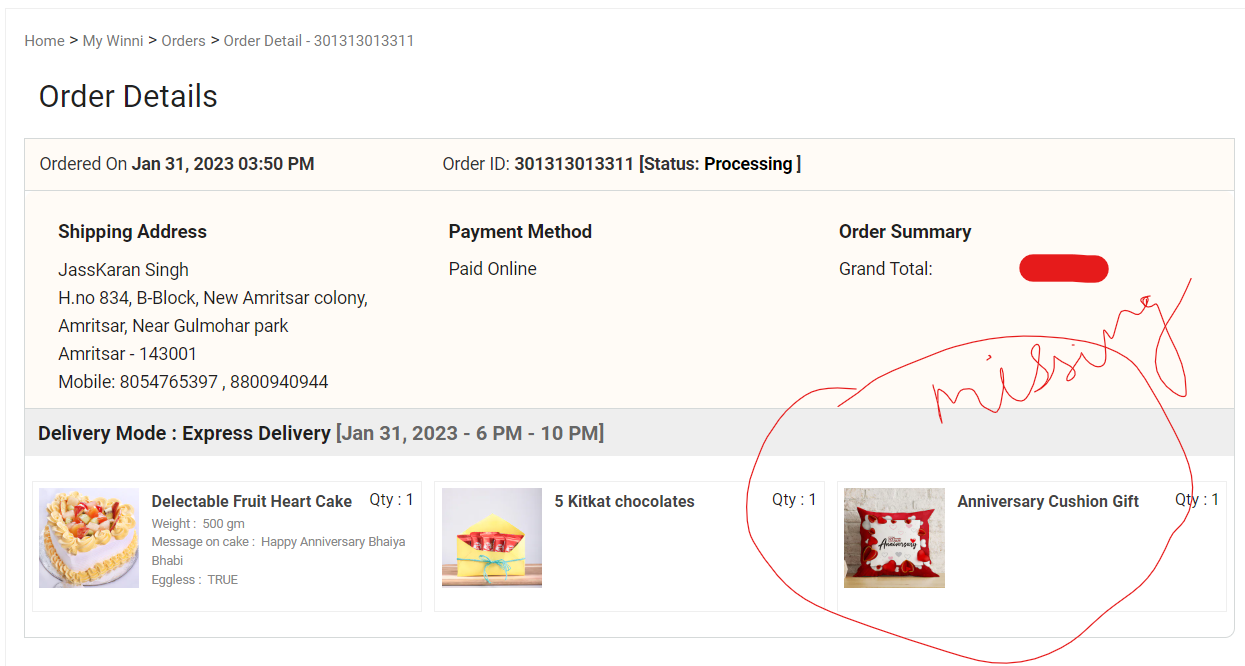Click the Delivery Mode Express Delivery header

pyautogui.click(x=184, y=434)
